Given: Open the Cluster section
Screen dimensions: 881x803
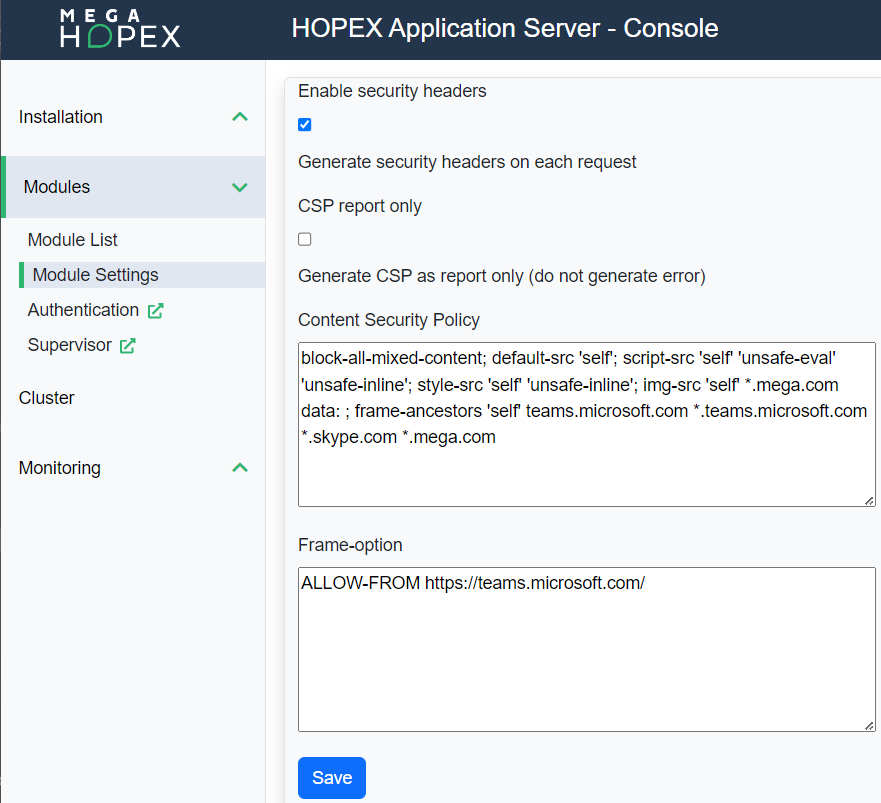Looking at the screenshot, I should point(46,397).
